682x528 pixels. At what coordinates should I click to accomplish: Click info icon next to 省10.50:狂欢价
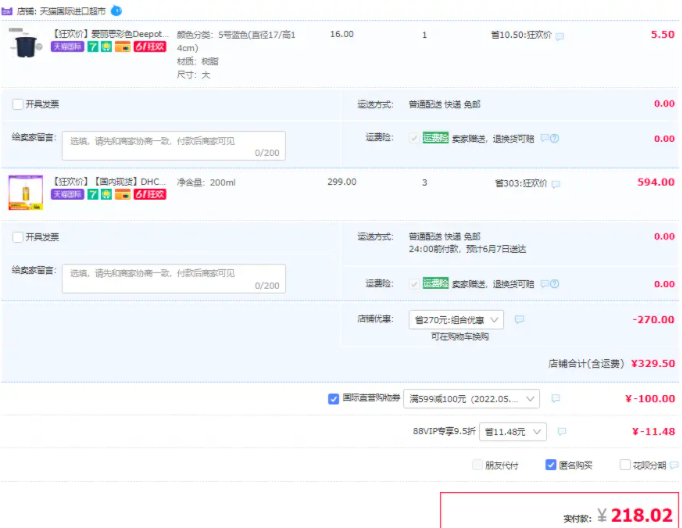point(559,36)
